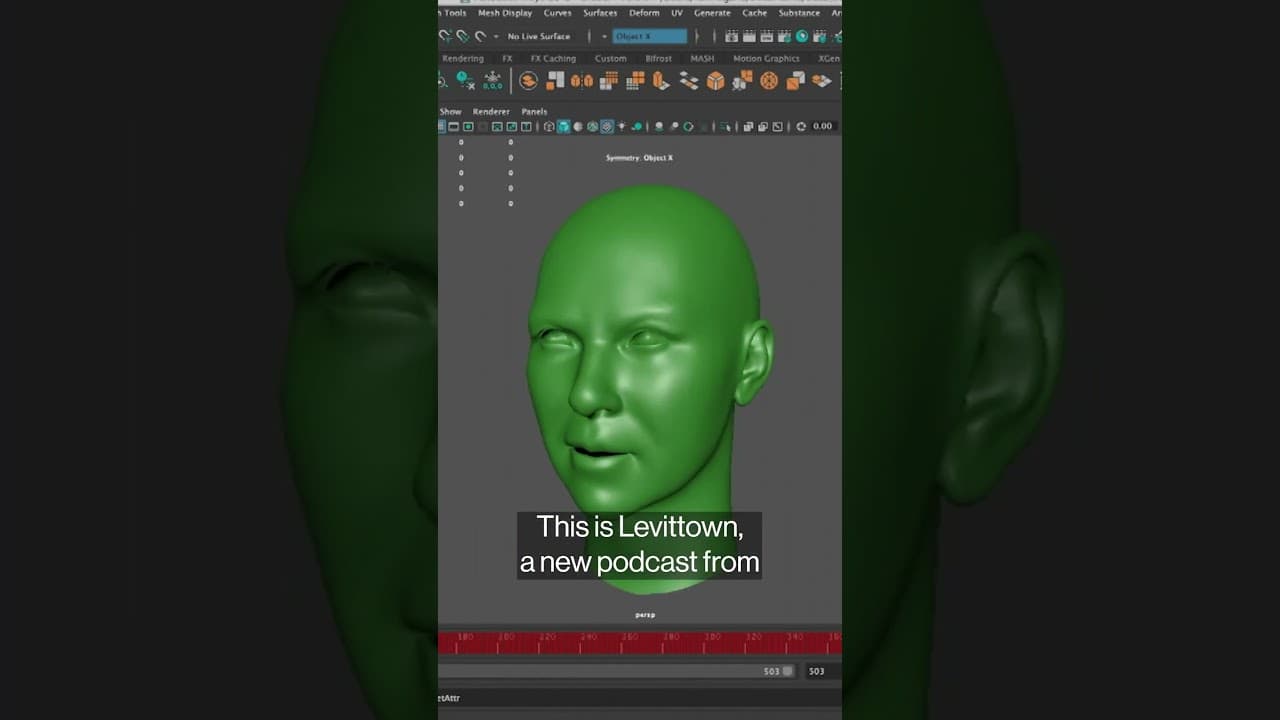1280x720 pixels.
Task: Toggle Smooth Shade All highlighted cube icon
Action: coord(563,126)
